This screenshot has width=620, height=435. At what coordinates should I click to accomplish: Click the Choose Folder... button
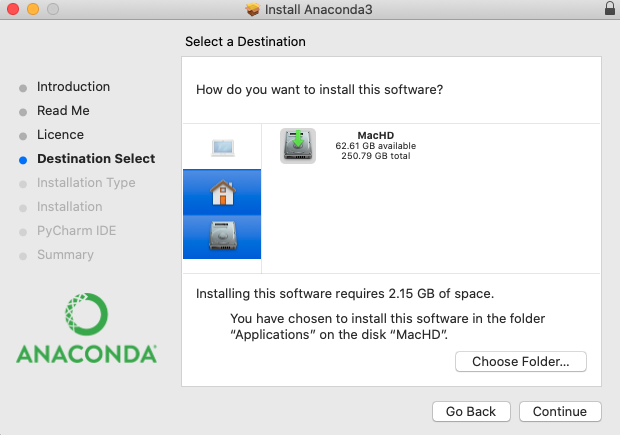(x=521, y=361)
